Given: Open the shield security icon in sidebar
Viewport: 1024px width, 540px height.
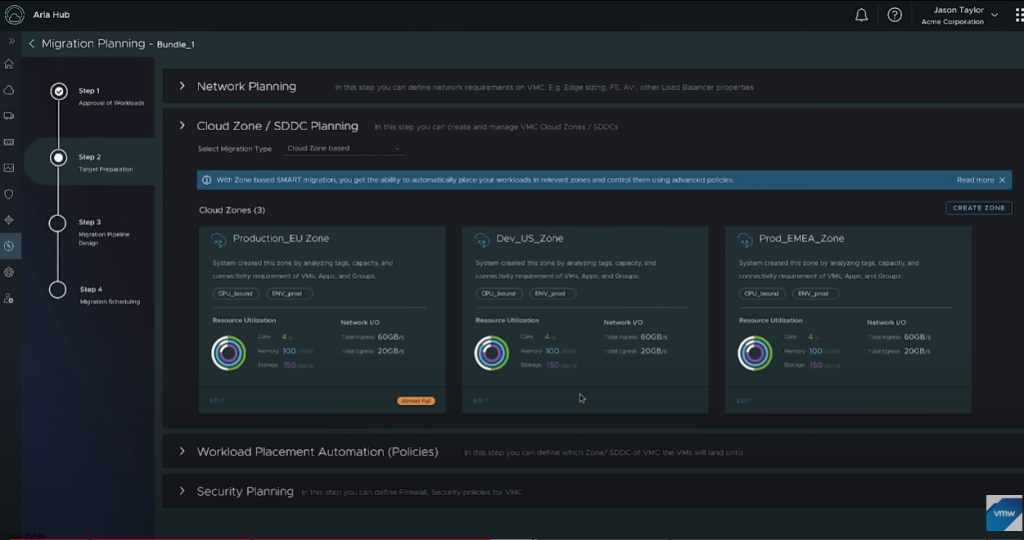Looking at the screenshot, I should pos(9,194).
